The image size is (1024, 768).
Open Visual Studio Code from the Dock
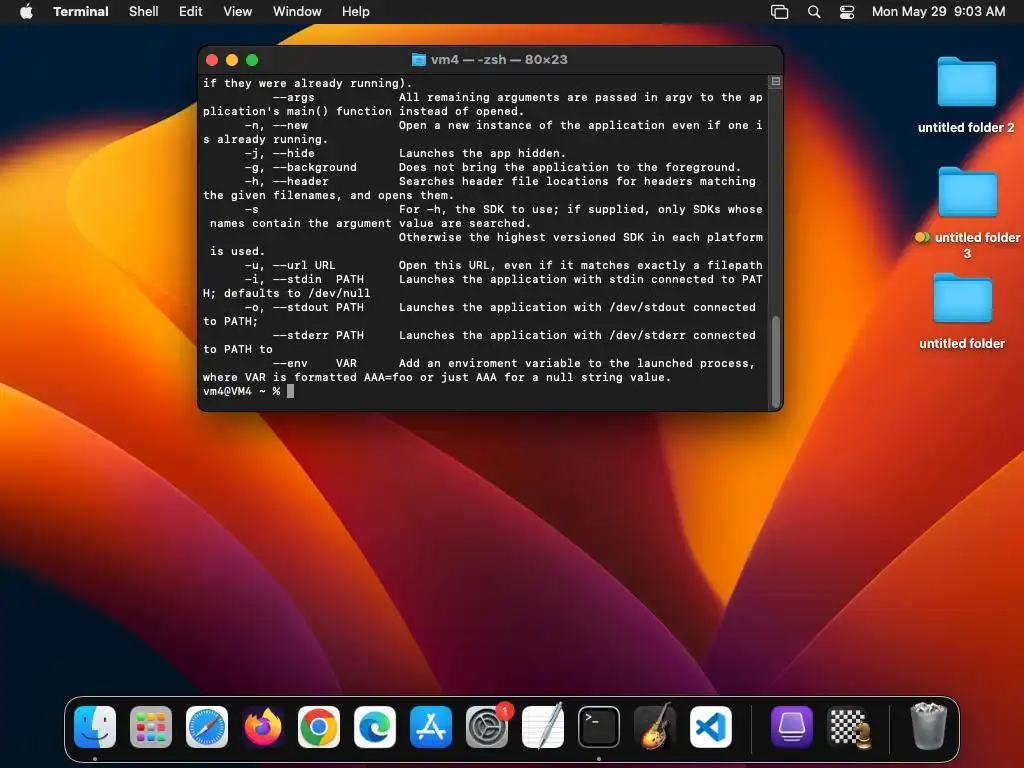pyautogui.click(x=711, y=727)
